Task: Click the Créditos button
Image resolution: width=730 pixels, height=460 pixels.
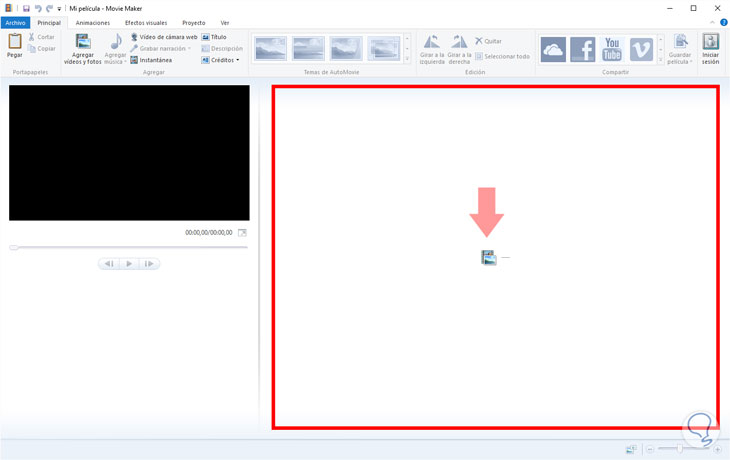Action: 218,60
